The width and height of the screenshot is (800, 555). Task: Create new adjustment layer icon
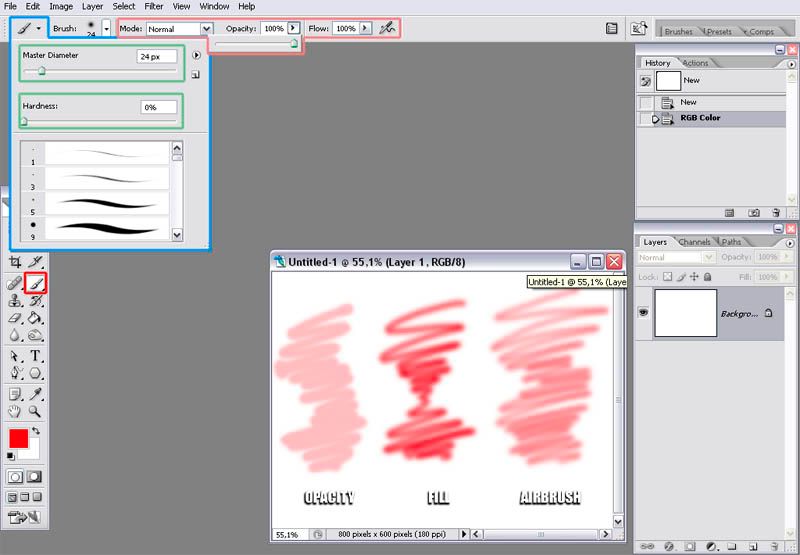[711, 547]
